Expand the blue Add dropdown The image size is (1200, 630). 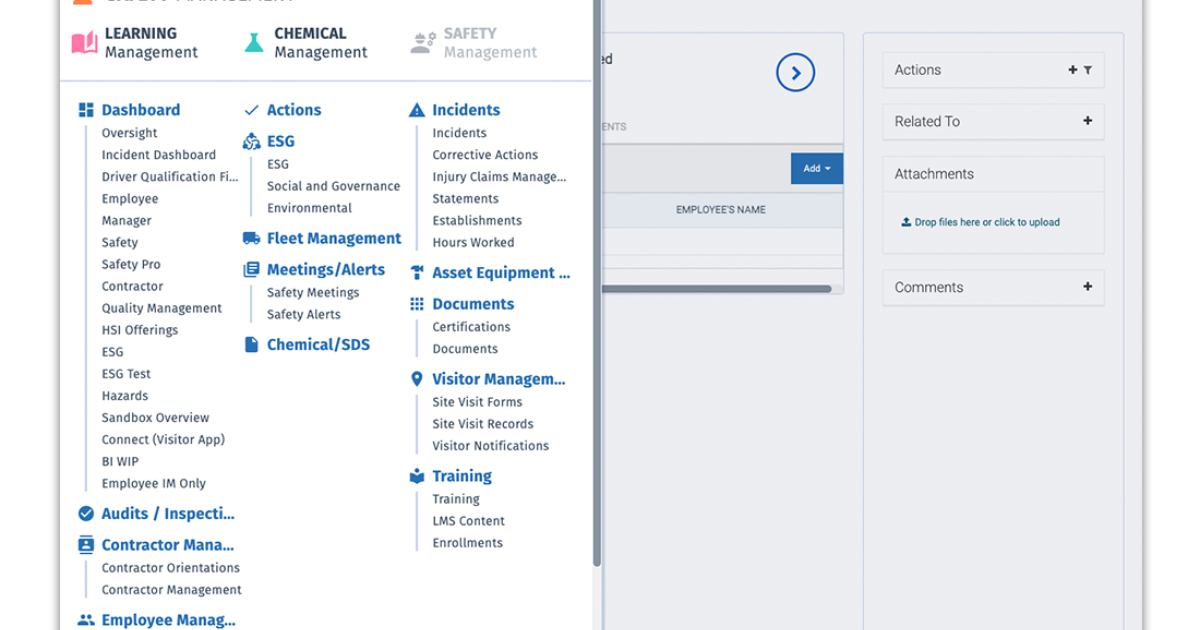tap(816, 168)
